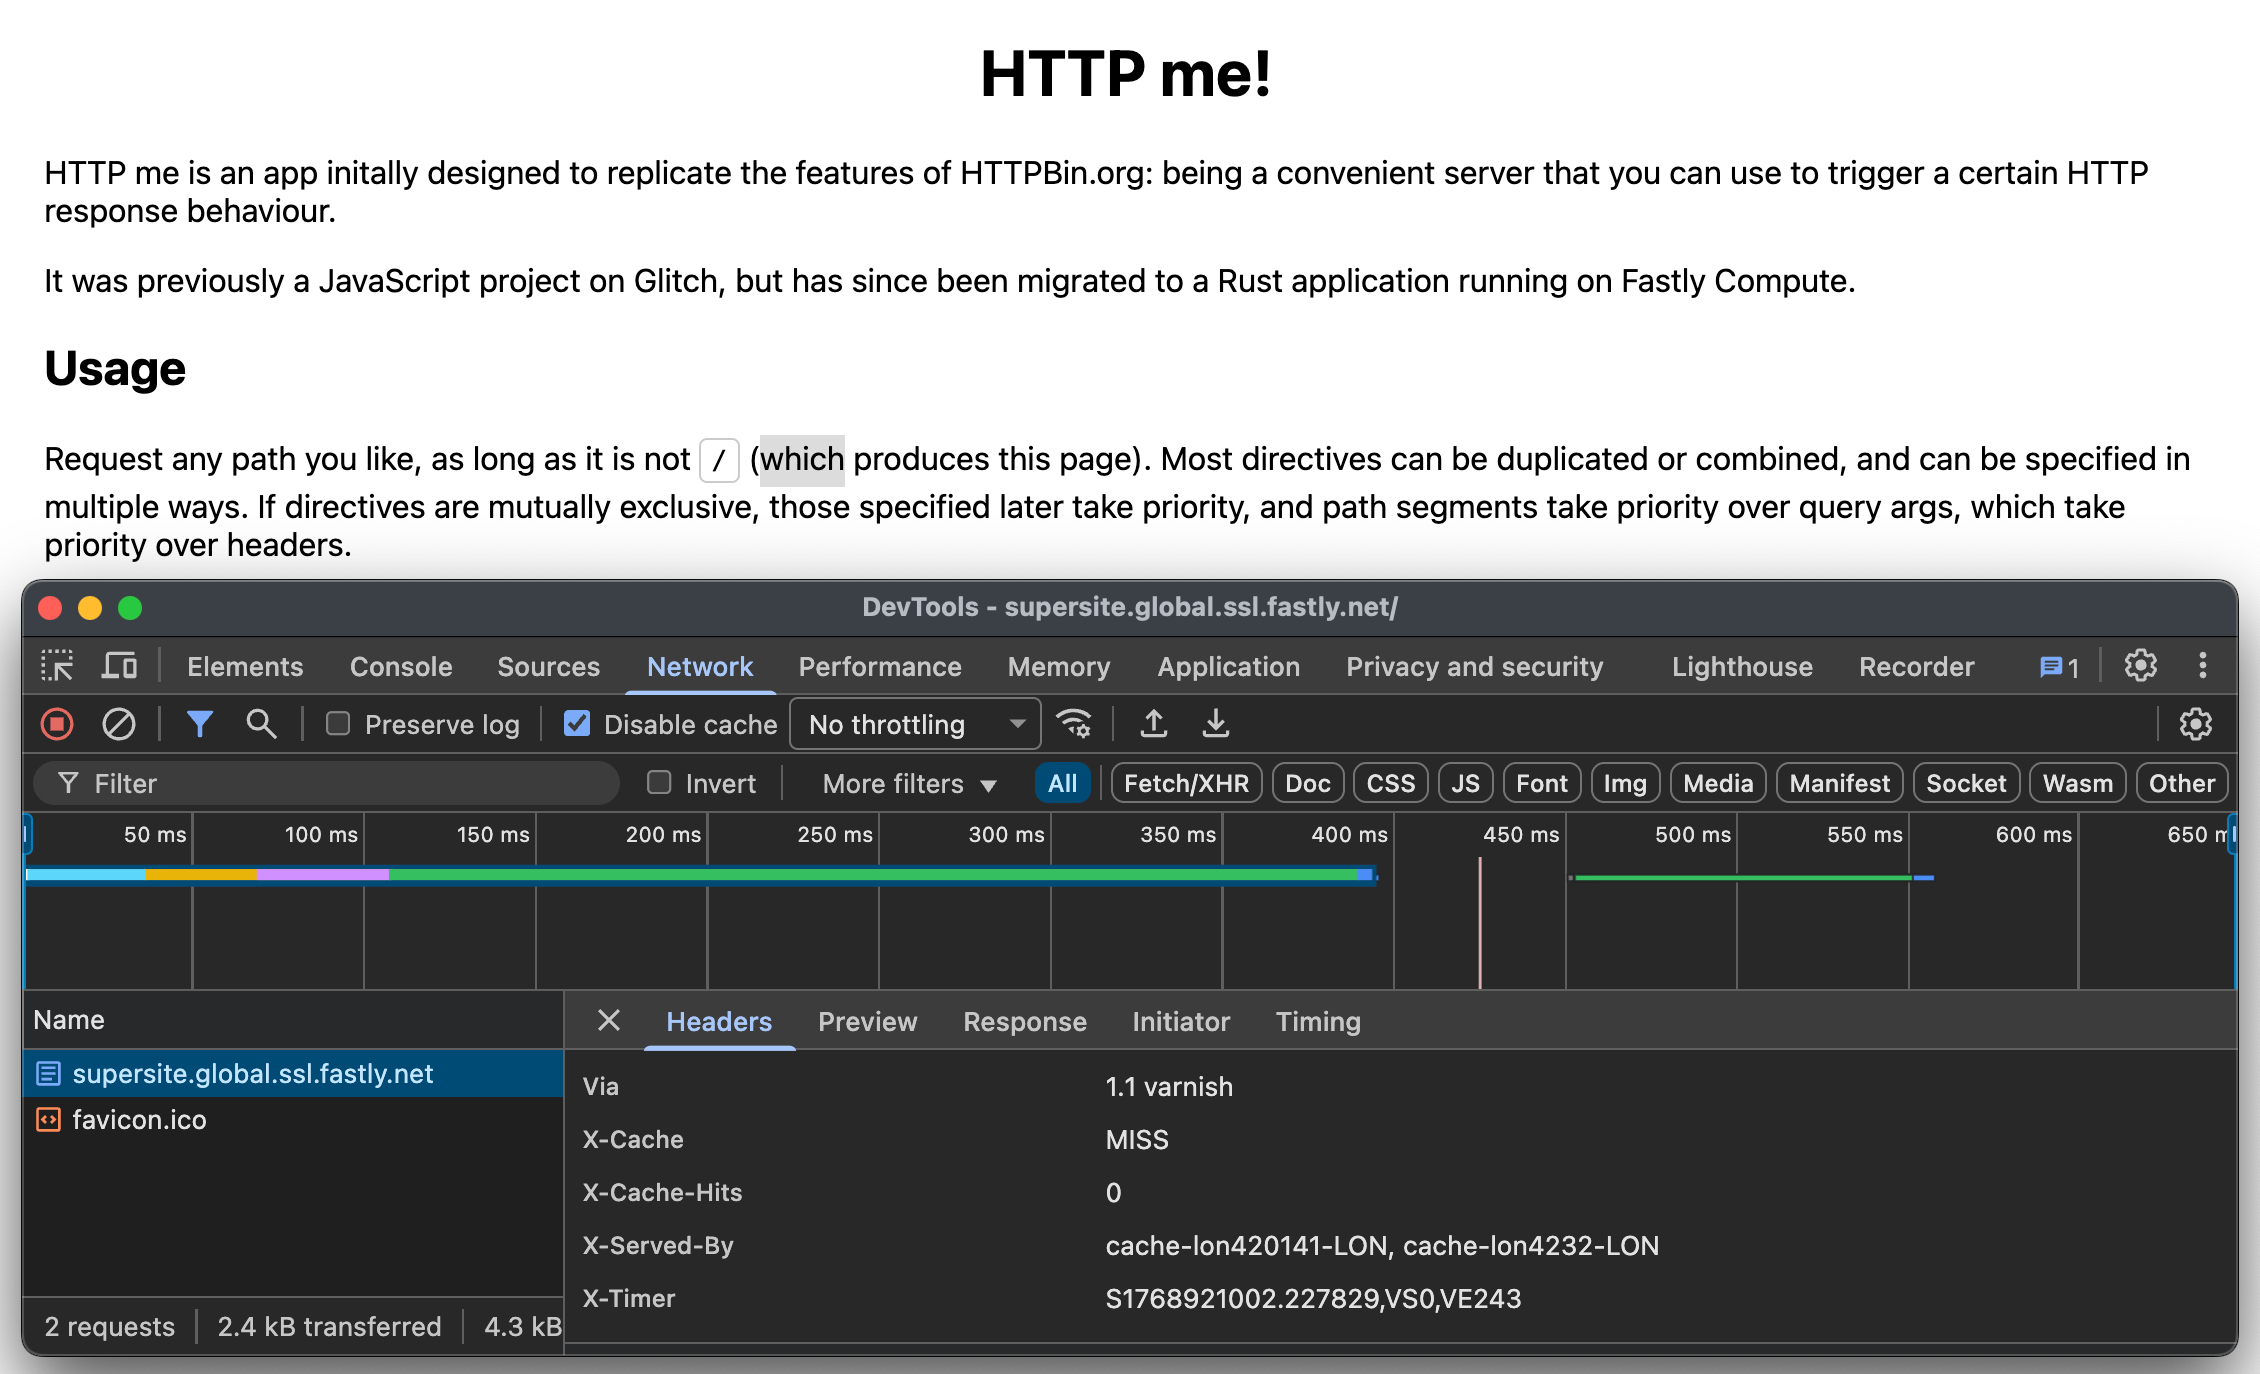
Task: Open DevTools three-dot customize menu
Action: pyautogui.click(x=2202, y=666)
